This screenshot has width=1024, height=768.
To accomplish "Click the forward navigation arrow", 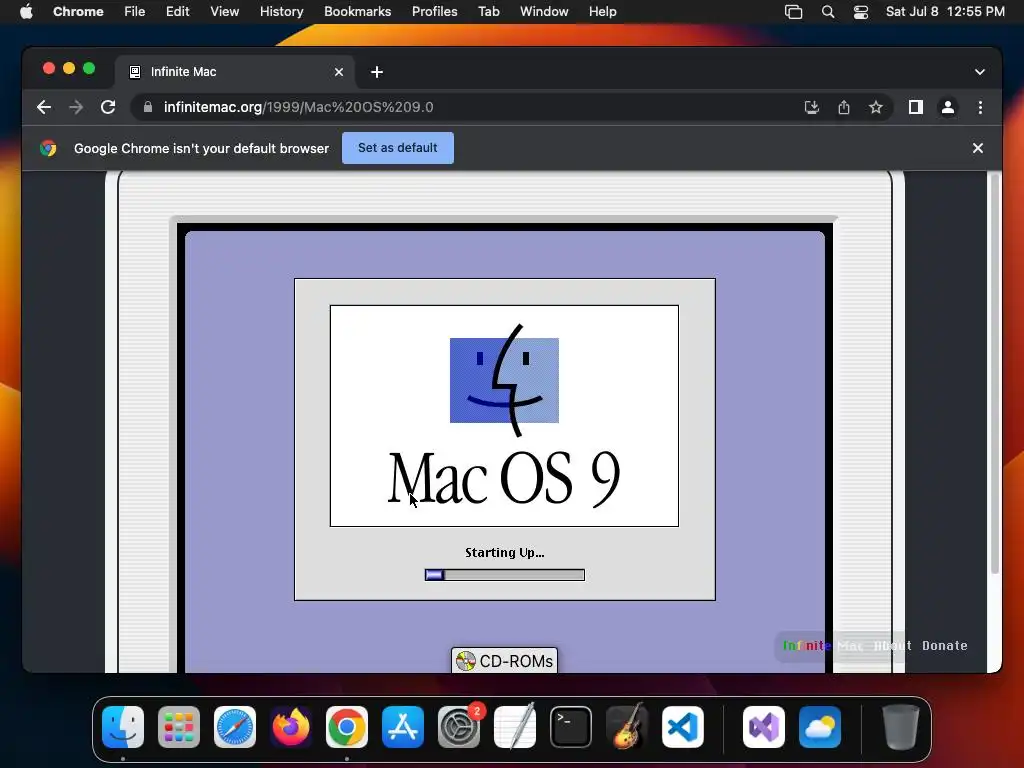I will pyautogui.click(x=76, y=107).
